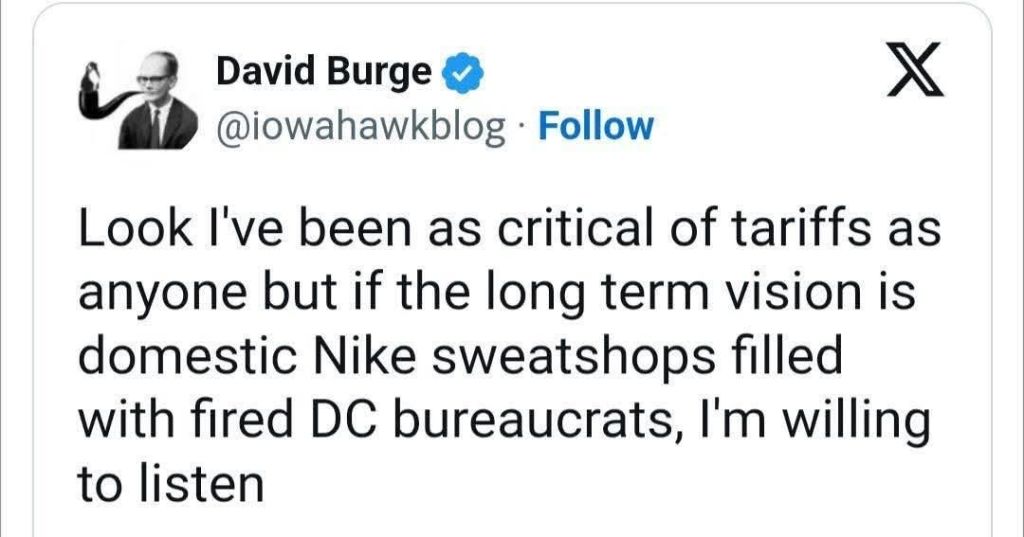
Task: Follow the account via the Follow link
Action: 595,127
